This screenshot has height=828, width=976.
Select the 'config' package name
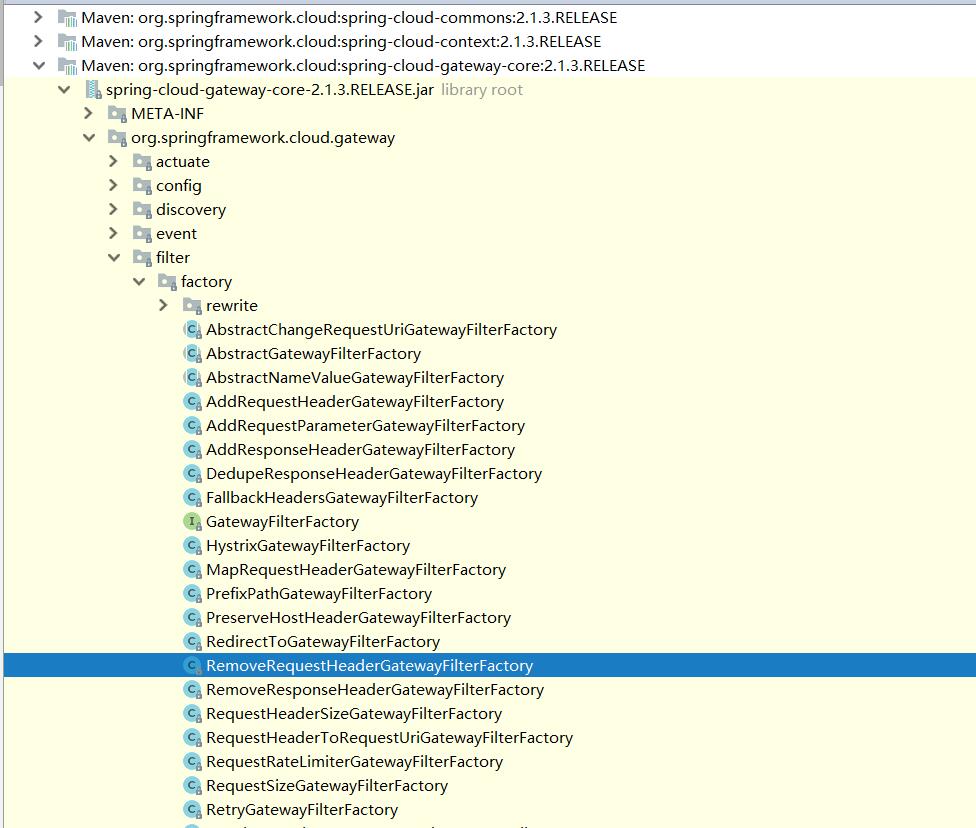(179, 186)
